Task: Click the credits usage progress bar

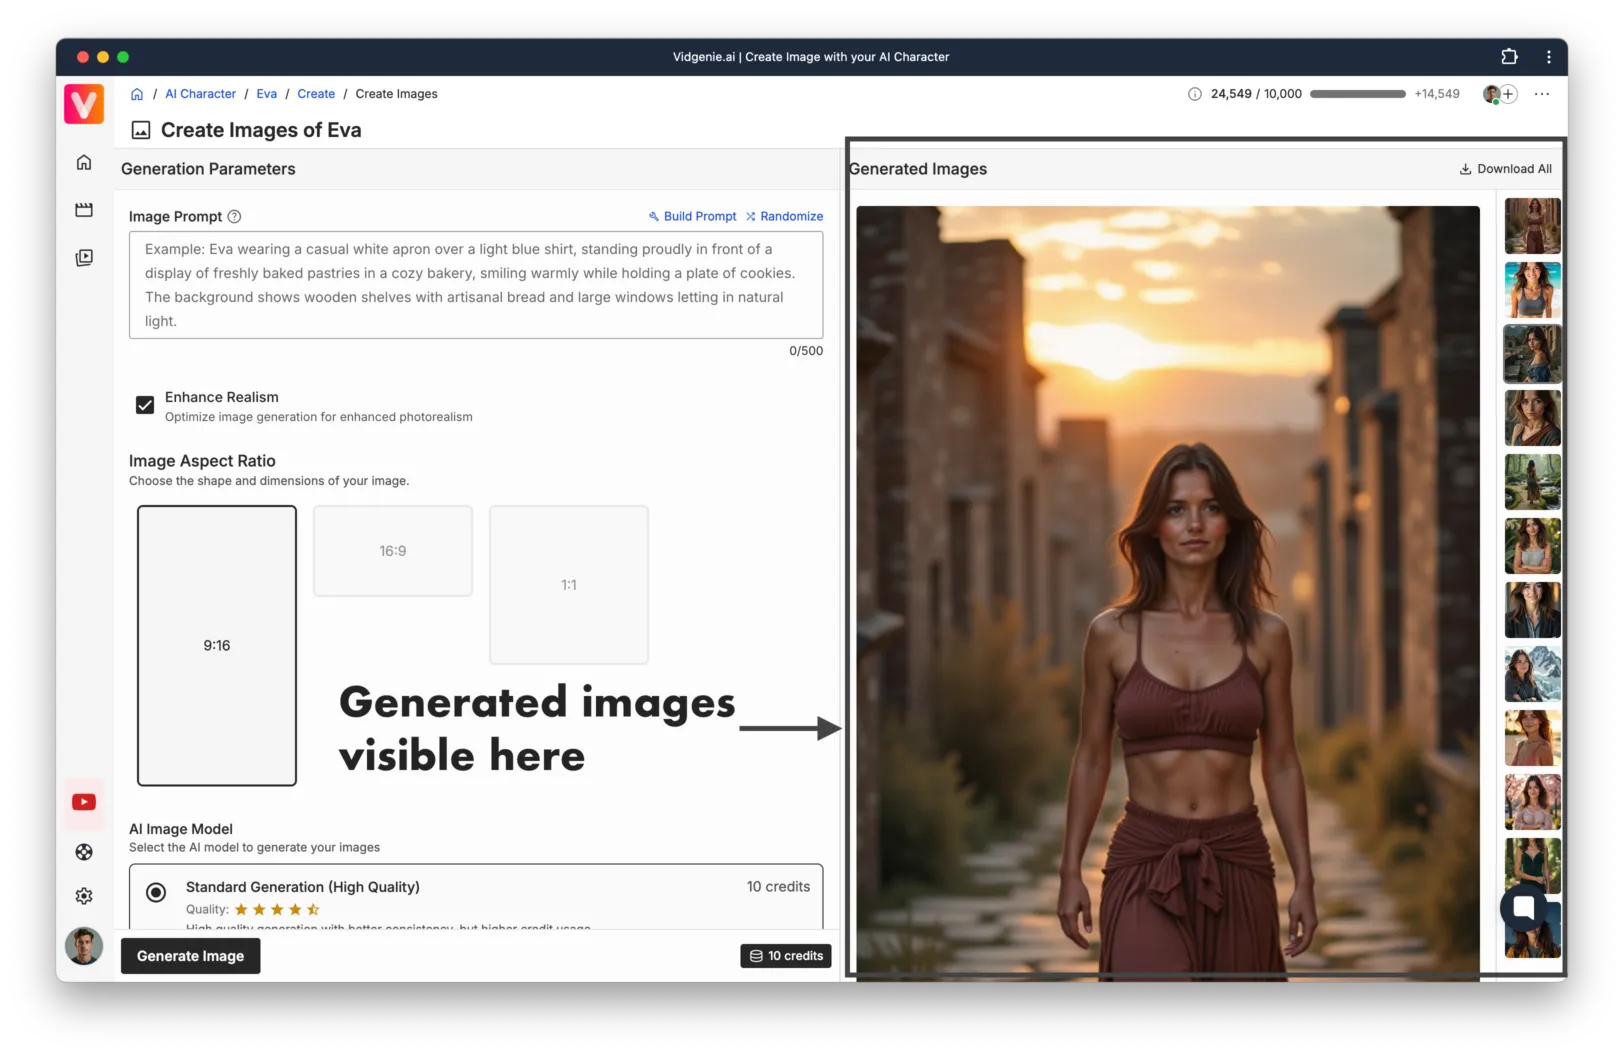Action: tap(1357, 94)
